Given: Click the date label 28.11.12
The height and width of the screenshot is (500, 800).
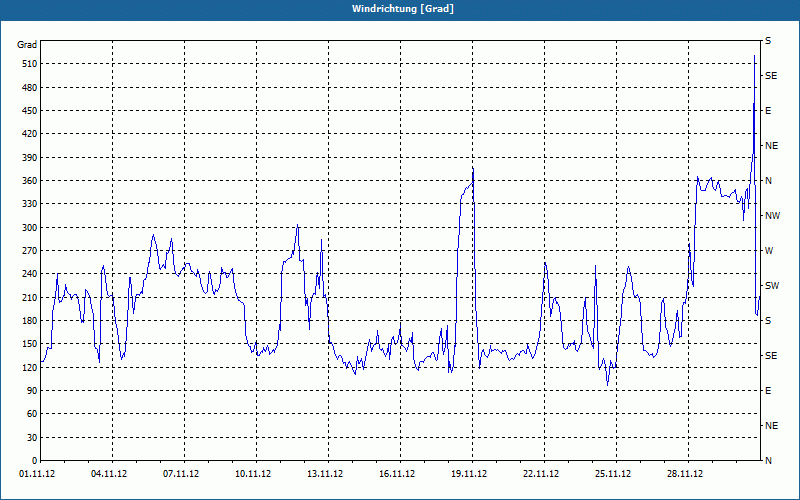Looking at the screenshot, I should point(685,474).
